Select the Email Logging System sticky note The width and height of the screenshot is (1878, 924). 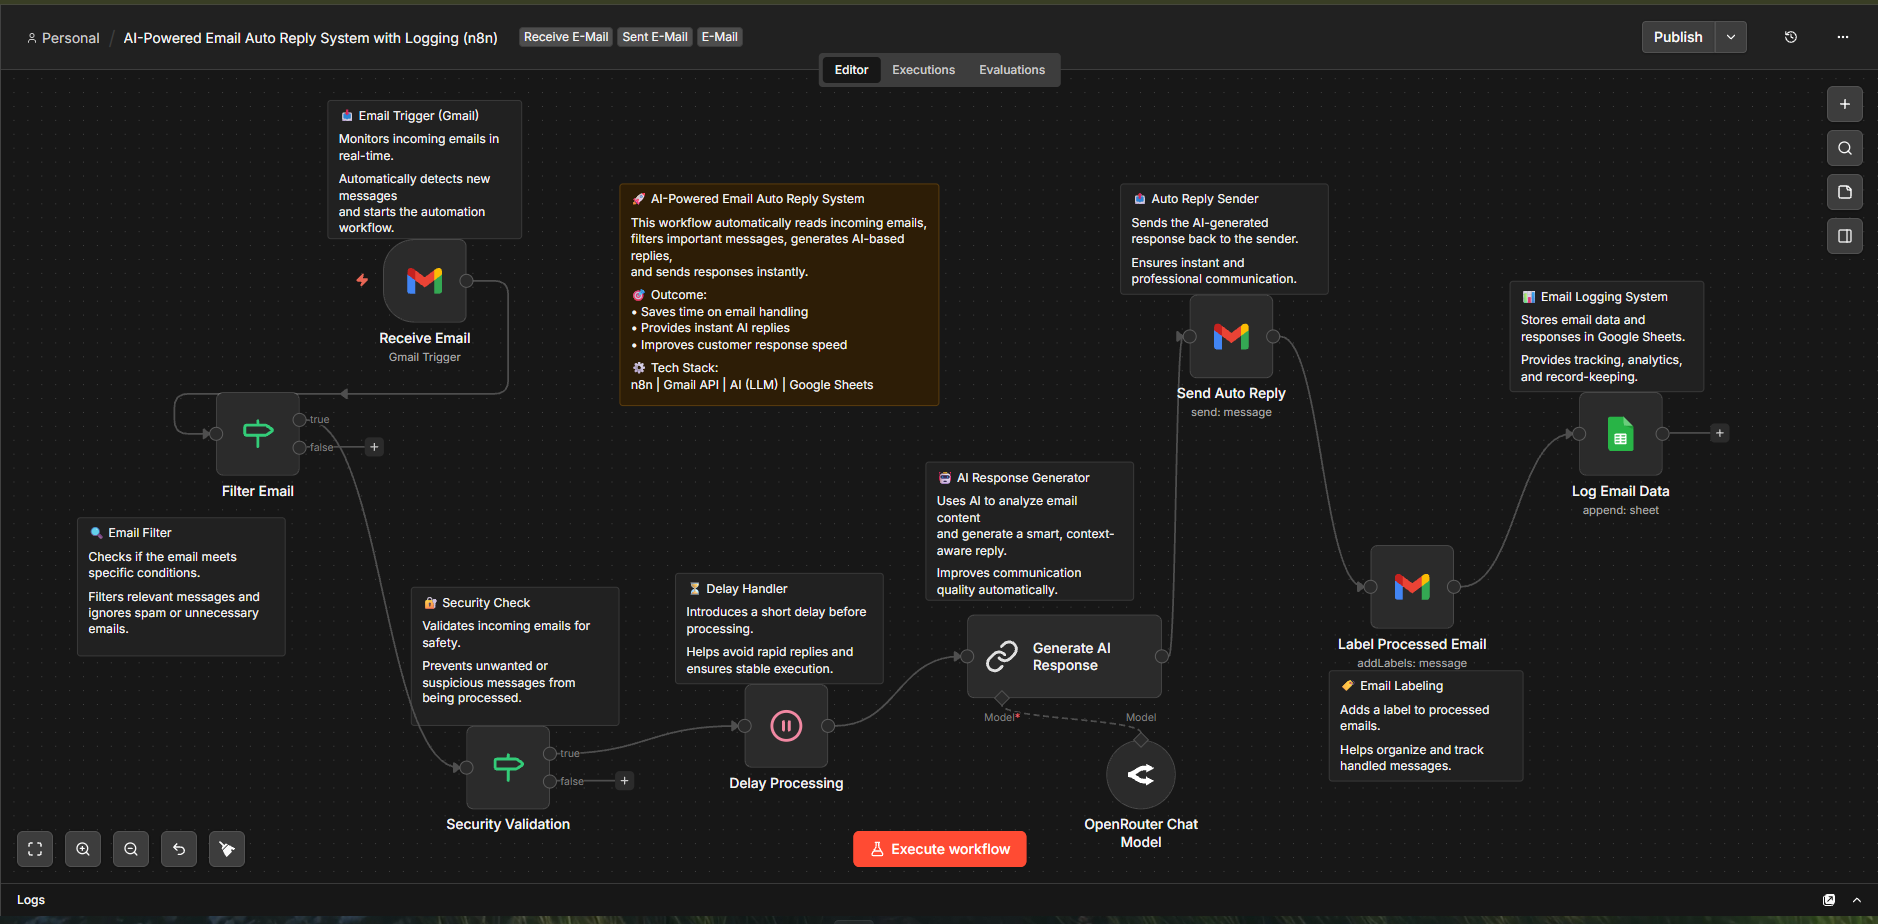[x=1606, y=336]
